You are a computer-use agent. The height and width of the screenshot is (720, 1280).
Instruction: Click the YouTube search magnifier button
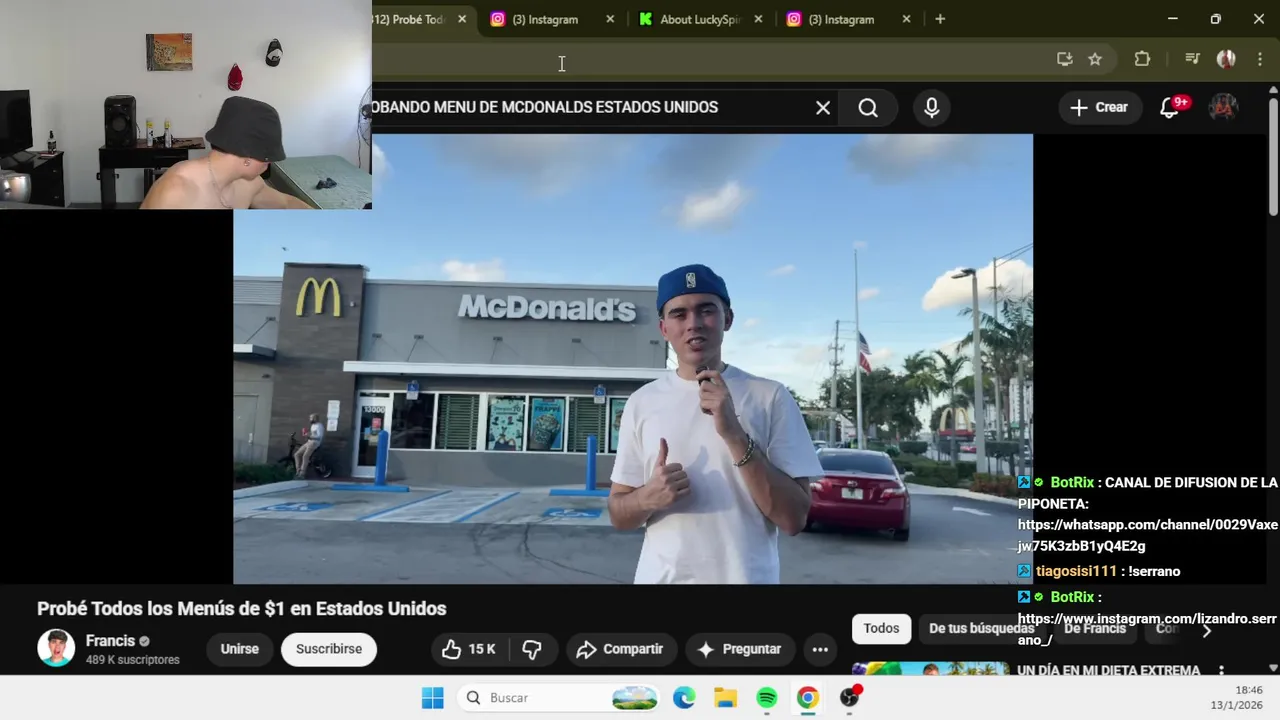[868, 108]
